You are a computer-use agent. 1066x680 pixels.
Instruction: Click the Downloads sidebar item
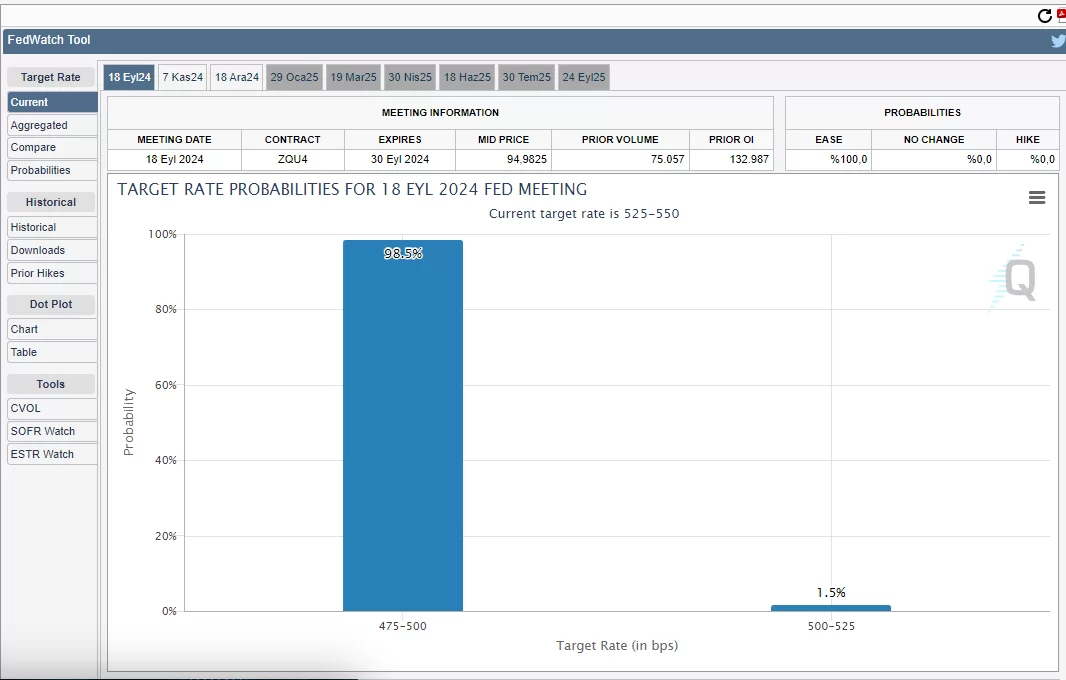click(x=52, y=251)
